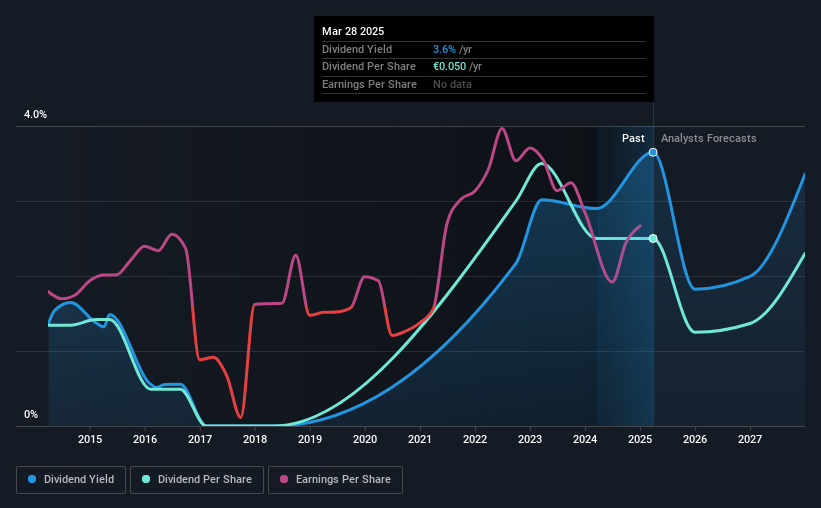Image resolution: width=821 pixels, height=508 pixels.
Task: Click the teal Dividend Per Share data point marker
Action: tap(653, 238)
